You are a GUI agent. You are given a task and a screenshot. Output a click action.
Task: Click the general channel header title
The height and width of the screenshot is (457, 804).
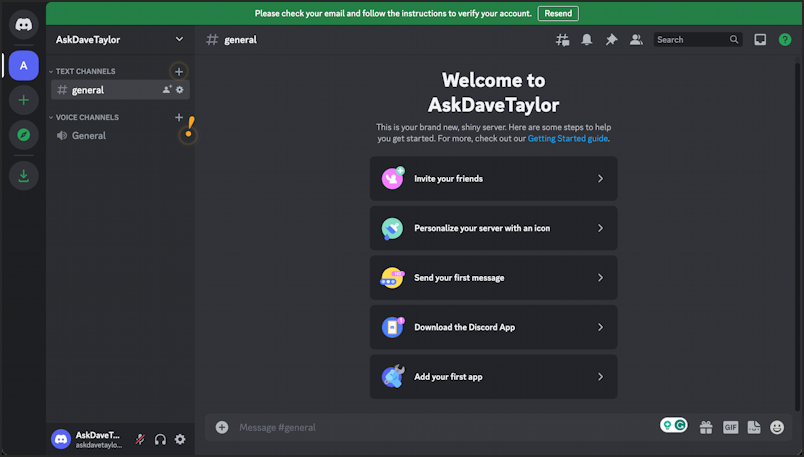pyautogui.click(x=240, y=39)
